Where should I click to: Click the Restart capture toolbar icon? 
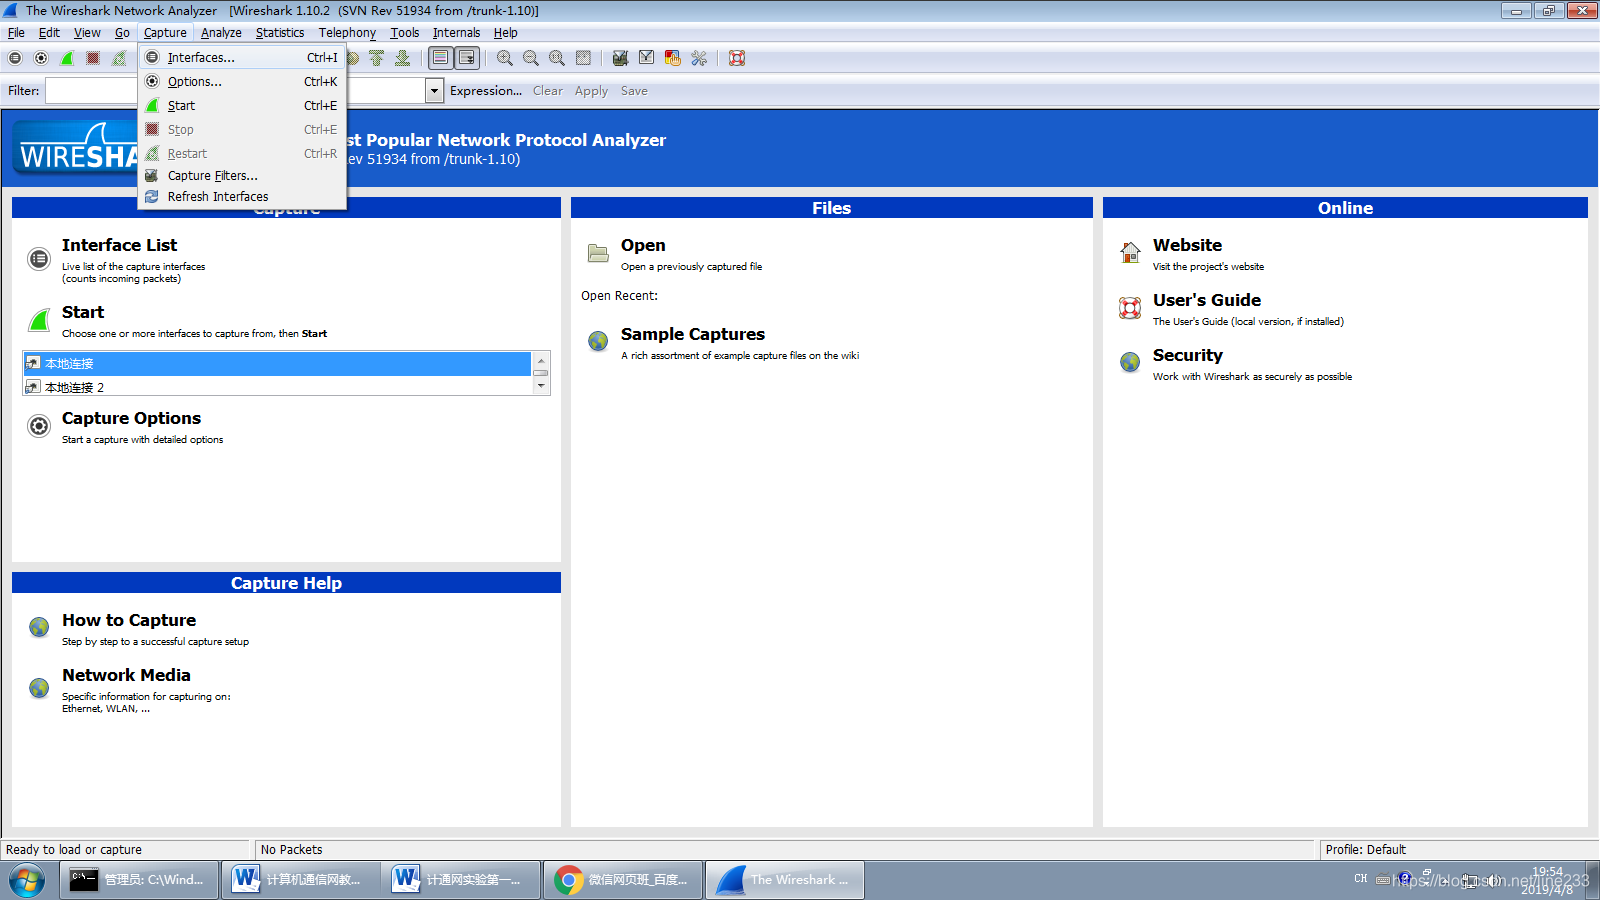[x=119, y=58]
